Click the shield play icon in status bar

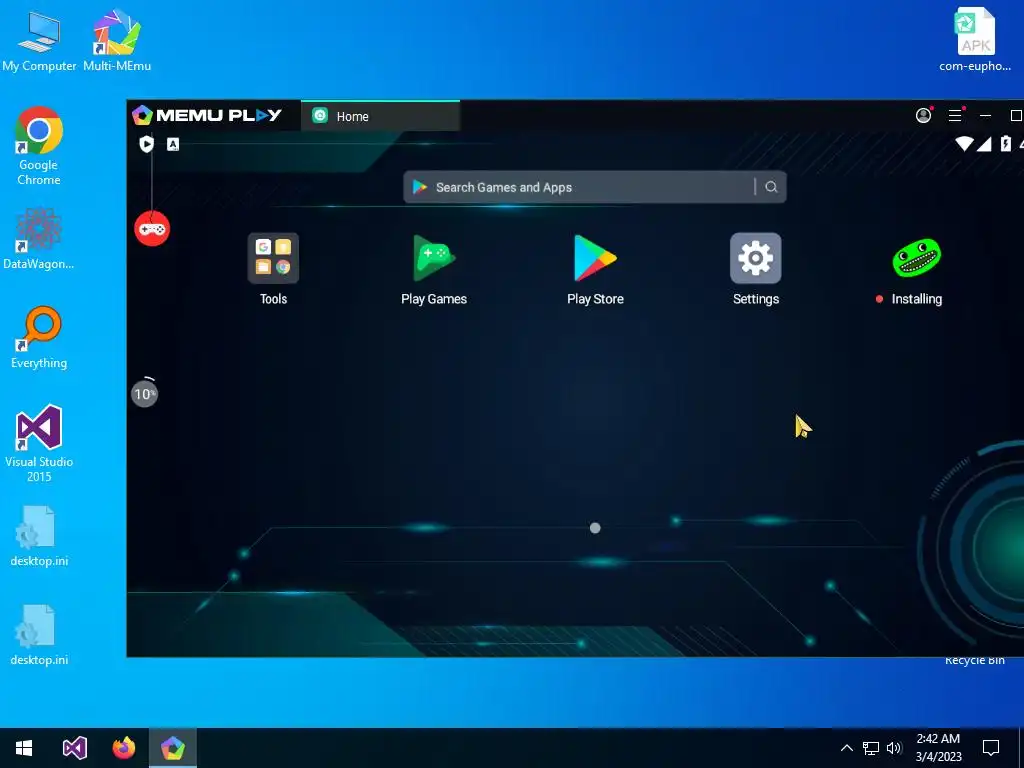tap(147, 144)
